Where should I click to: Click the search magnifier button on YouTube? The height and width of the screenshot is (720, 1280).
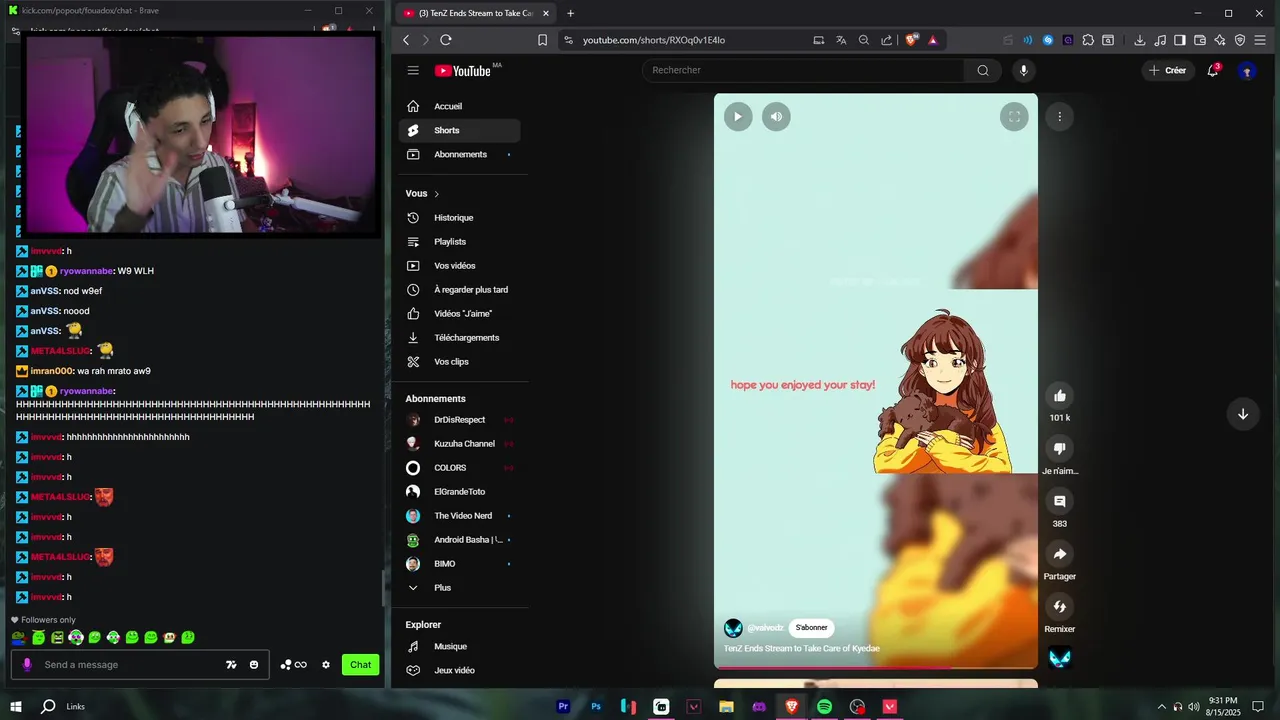pos(983,70)
